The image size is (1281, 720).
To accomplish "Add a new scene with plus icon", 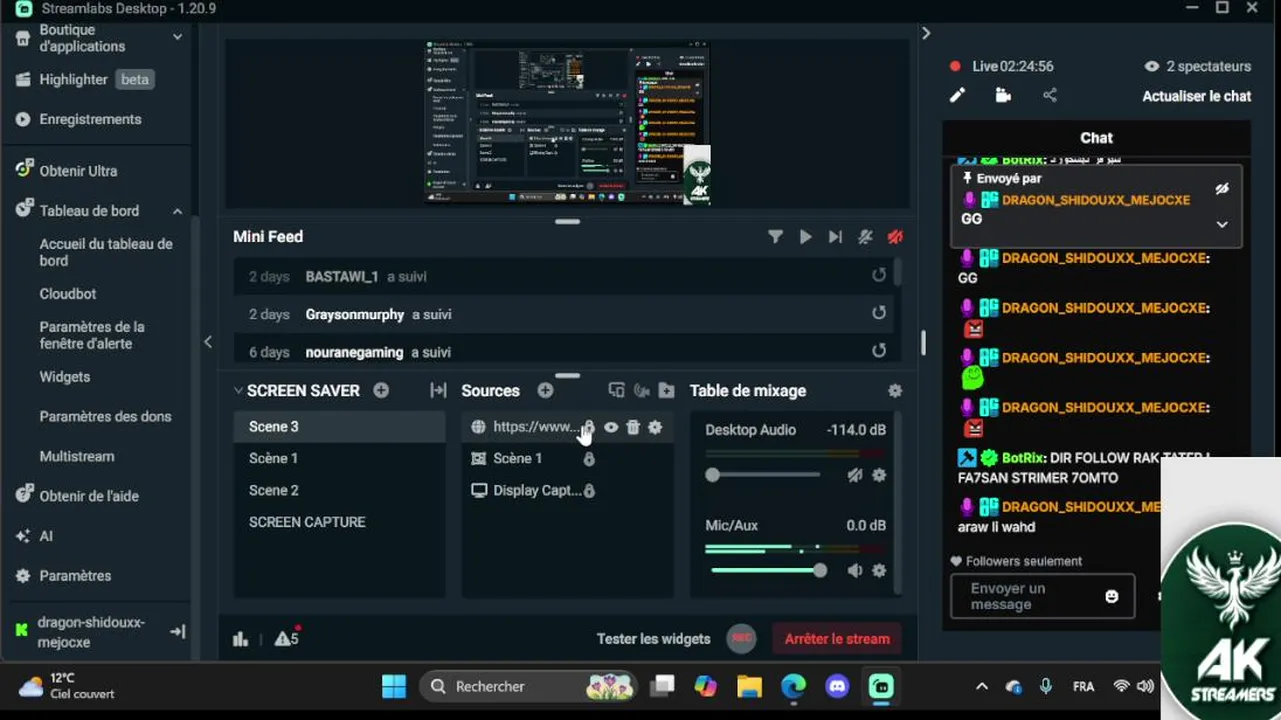I will pyautogui.click(x=381, y=391).
